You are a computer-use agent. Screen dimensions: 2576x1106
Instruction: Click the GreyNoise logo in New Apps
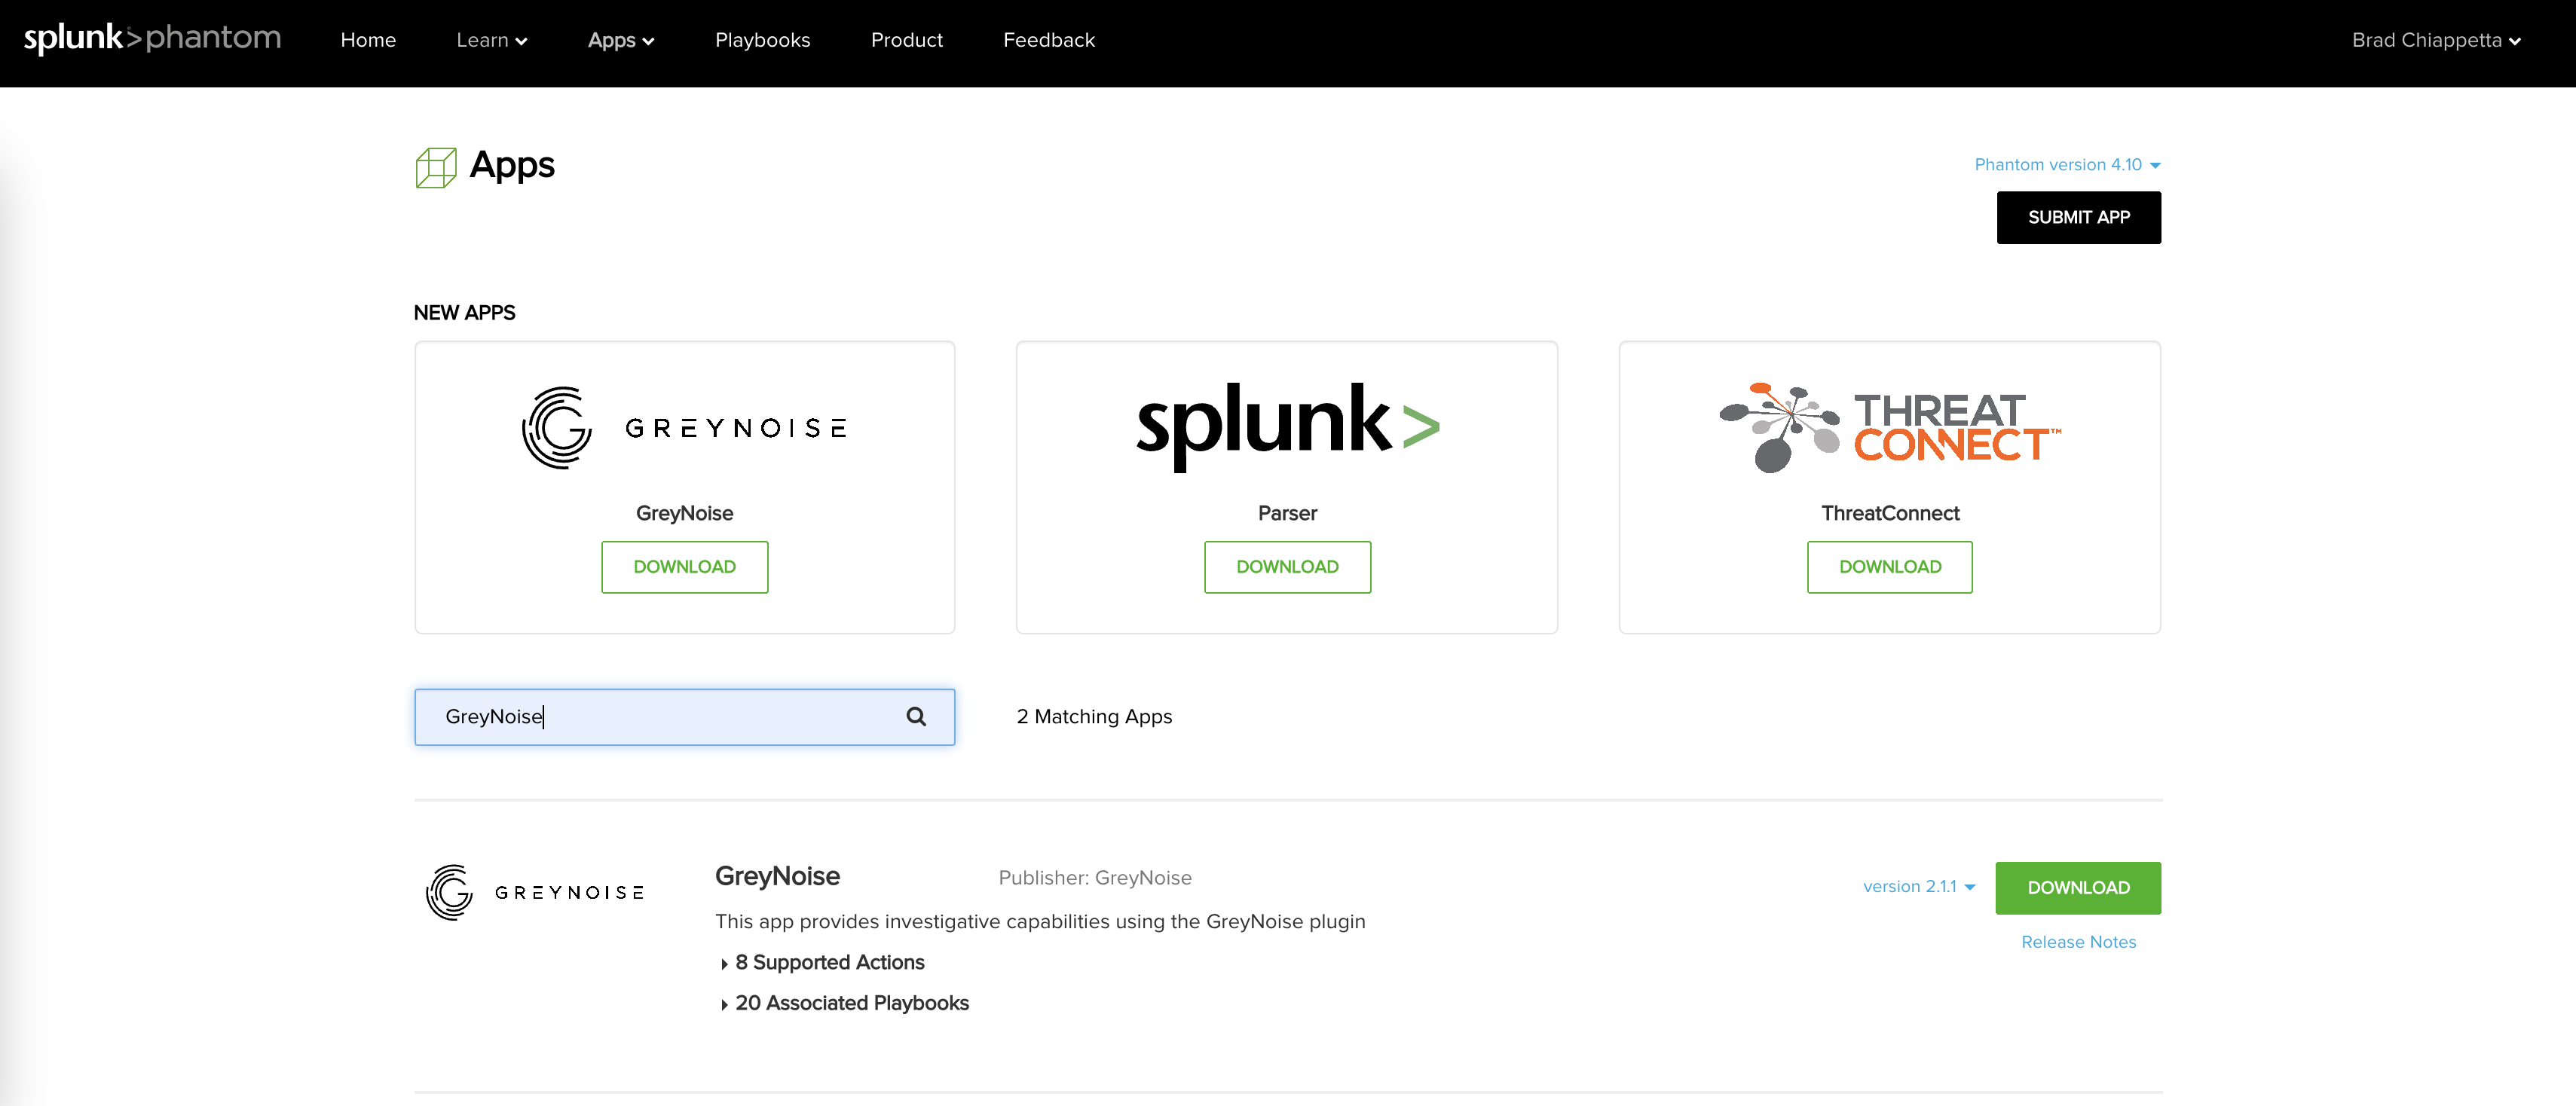click(684, 428)
